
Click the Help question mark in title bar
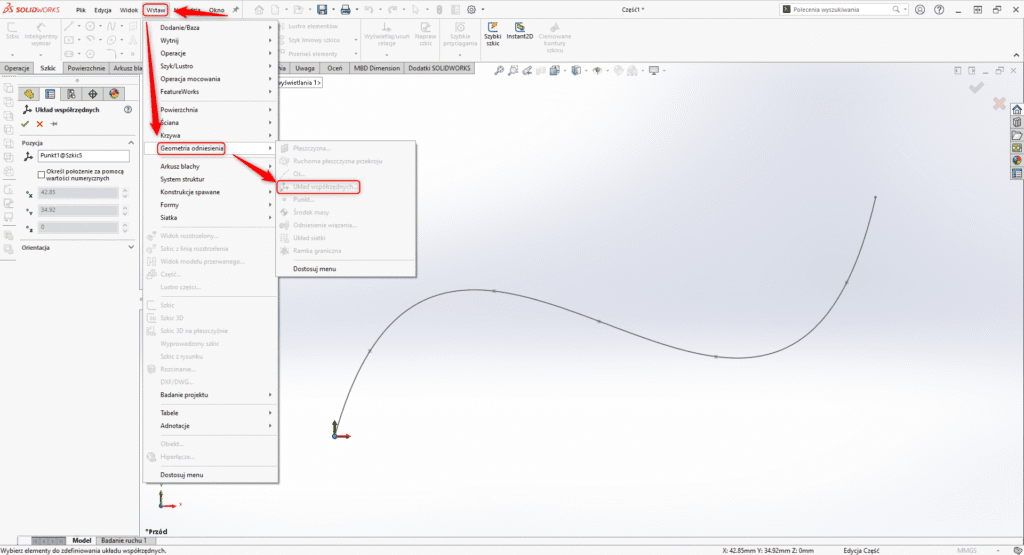[939, 10]
